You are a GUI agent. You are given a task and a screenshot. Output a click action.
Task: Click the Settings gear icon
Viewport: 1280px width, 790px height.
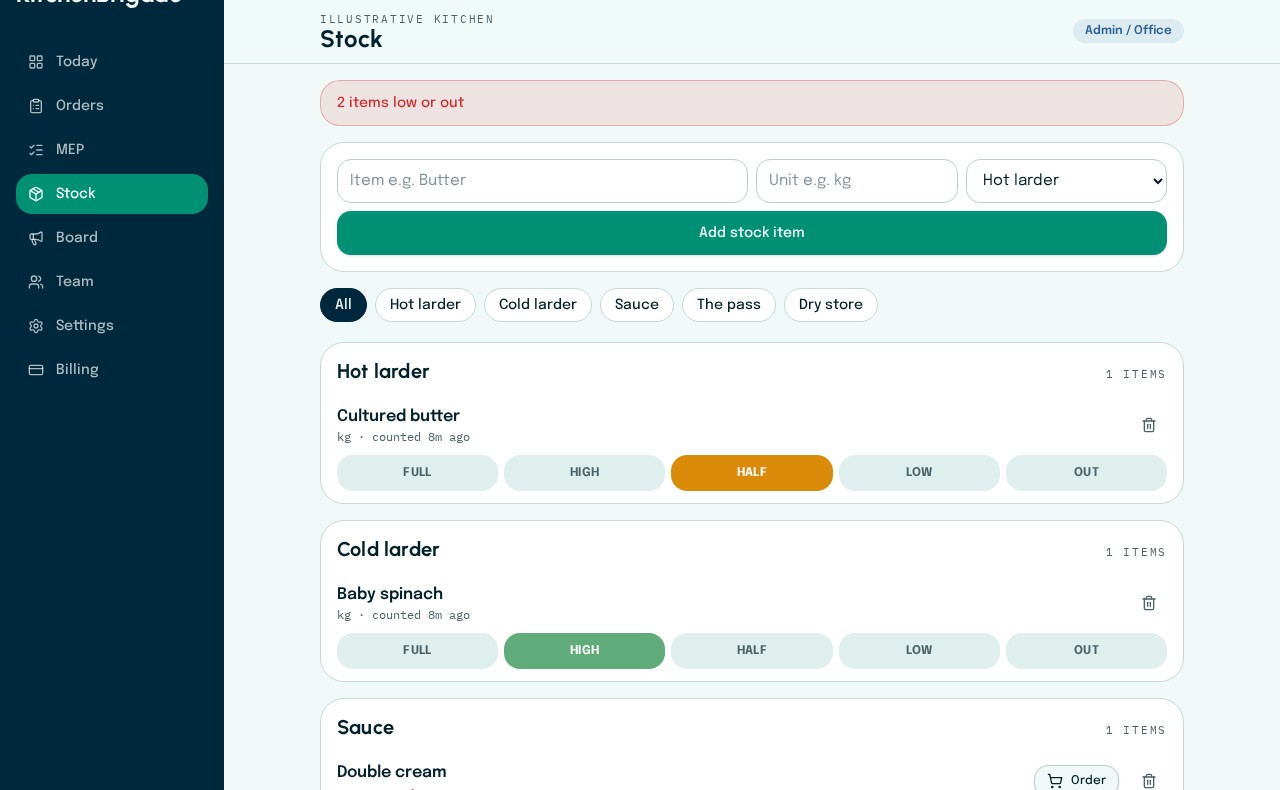click(x=36, y=326)
